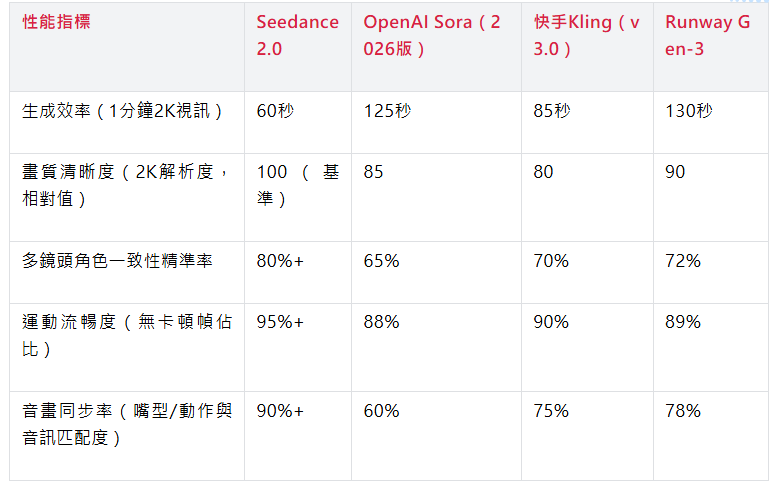Select the 音畫同步率 row label
The height and width of the screenshot is (492, 773).
pos(126,424)
